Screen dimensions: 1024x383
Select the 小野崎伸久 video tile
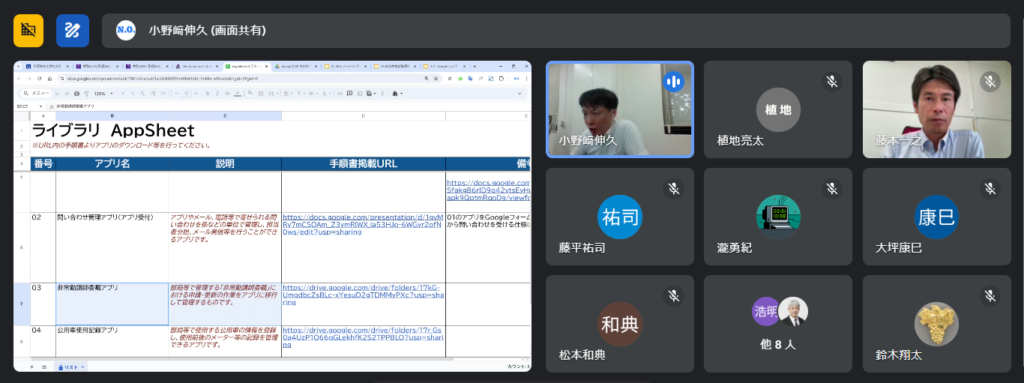pos(620,109)
